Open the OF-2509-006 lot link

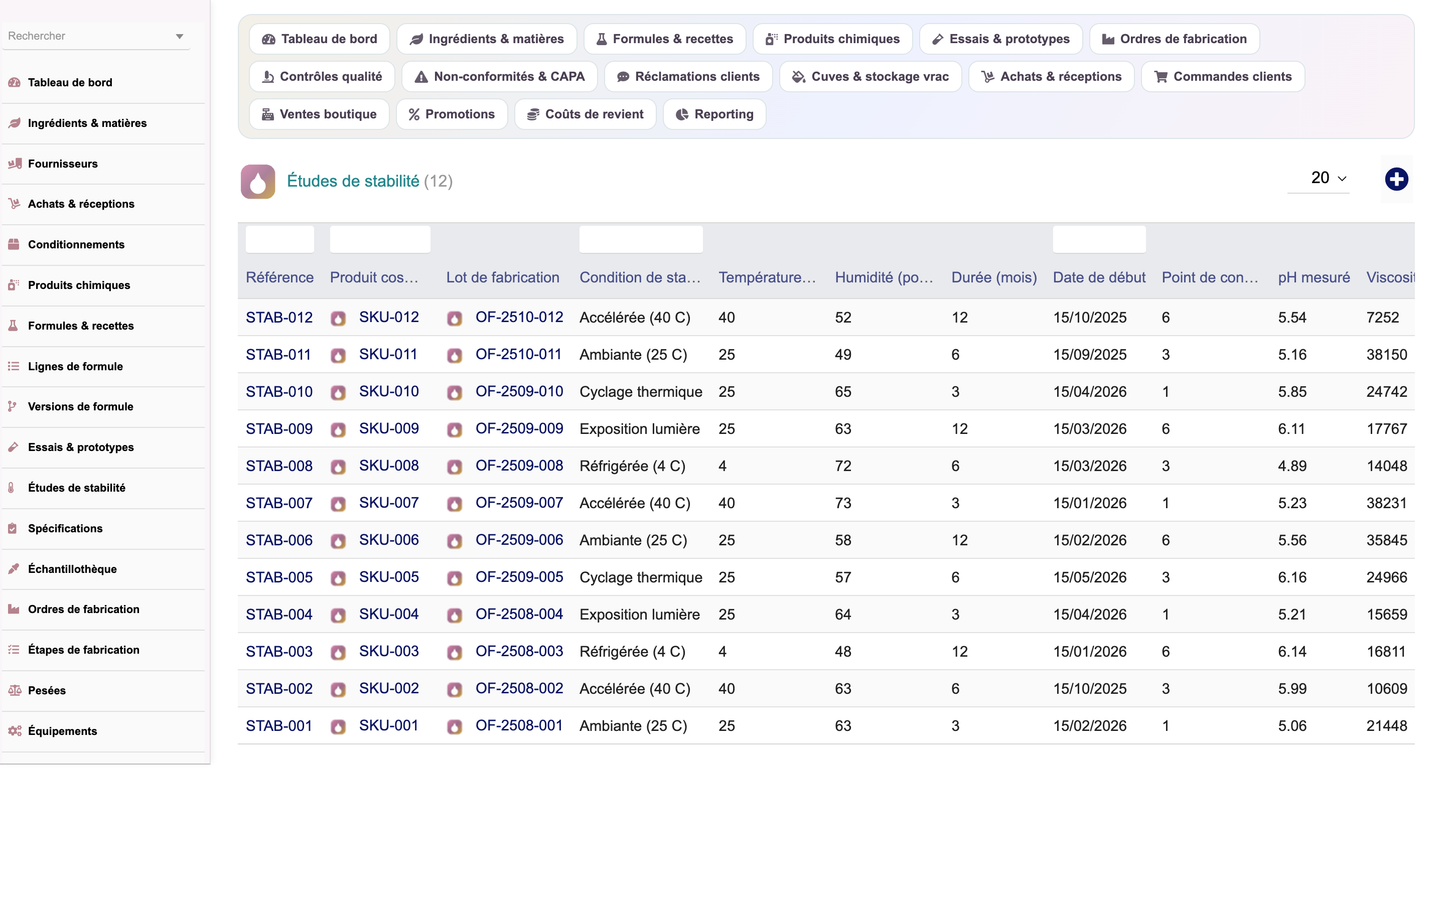click(519, 541)
